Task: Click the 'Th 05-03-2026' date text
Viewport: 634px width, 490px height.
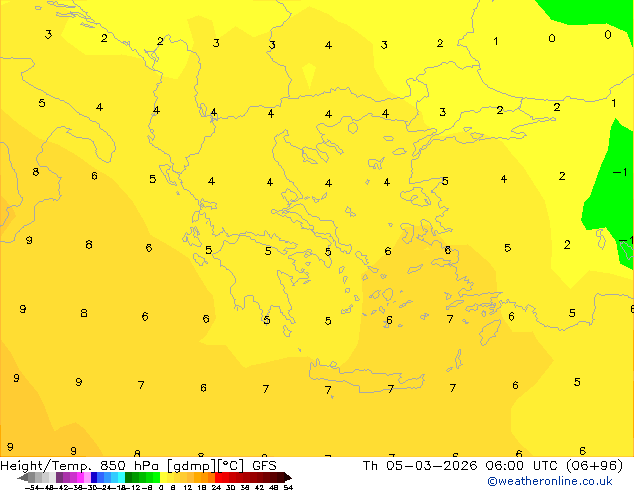Action: click(420, 466)
